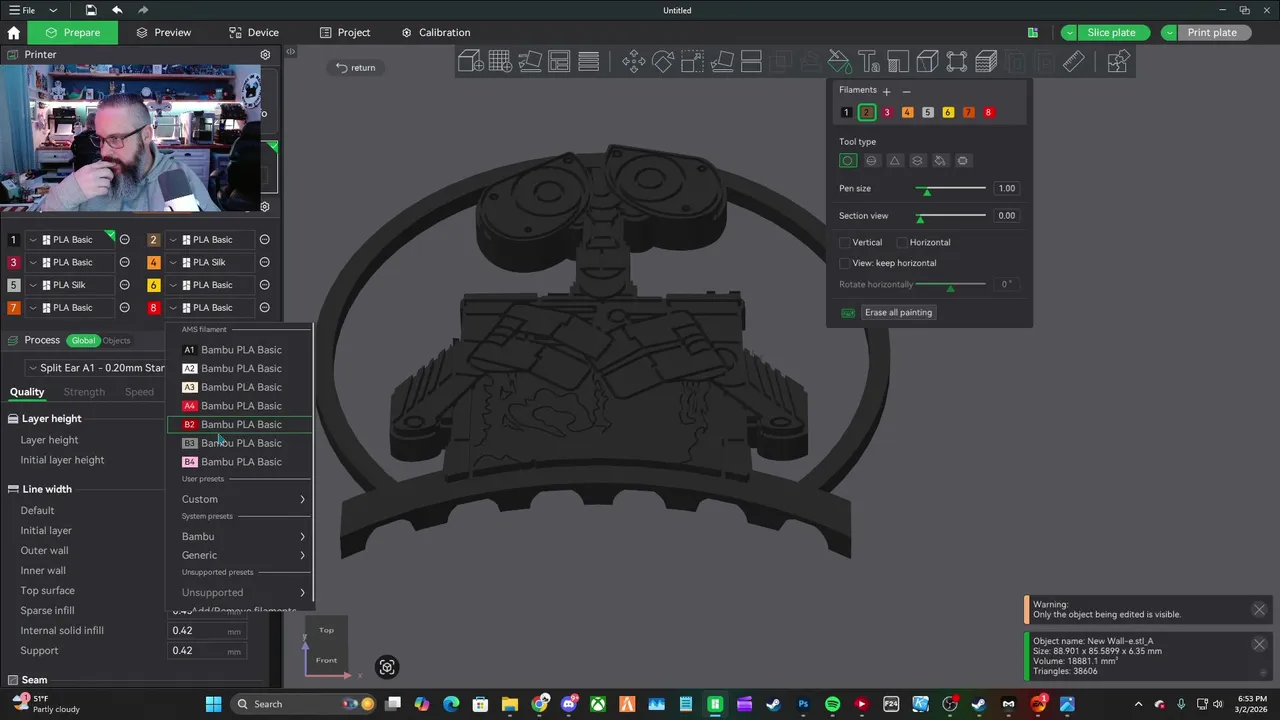Open printer settings gear icon
Screen dimensions: 1280x720
click(265, 55)
